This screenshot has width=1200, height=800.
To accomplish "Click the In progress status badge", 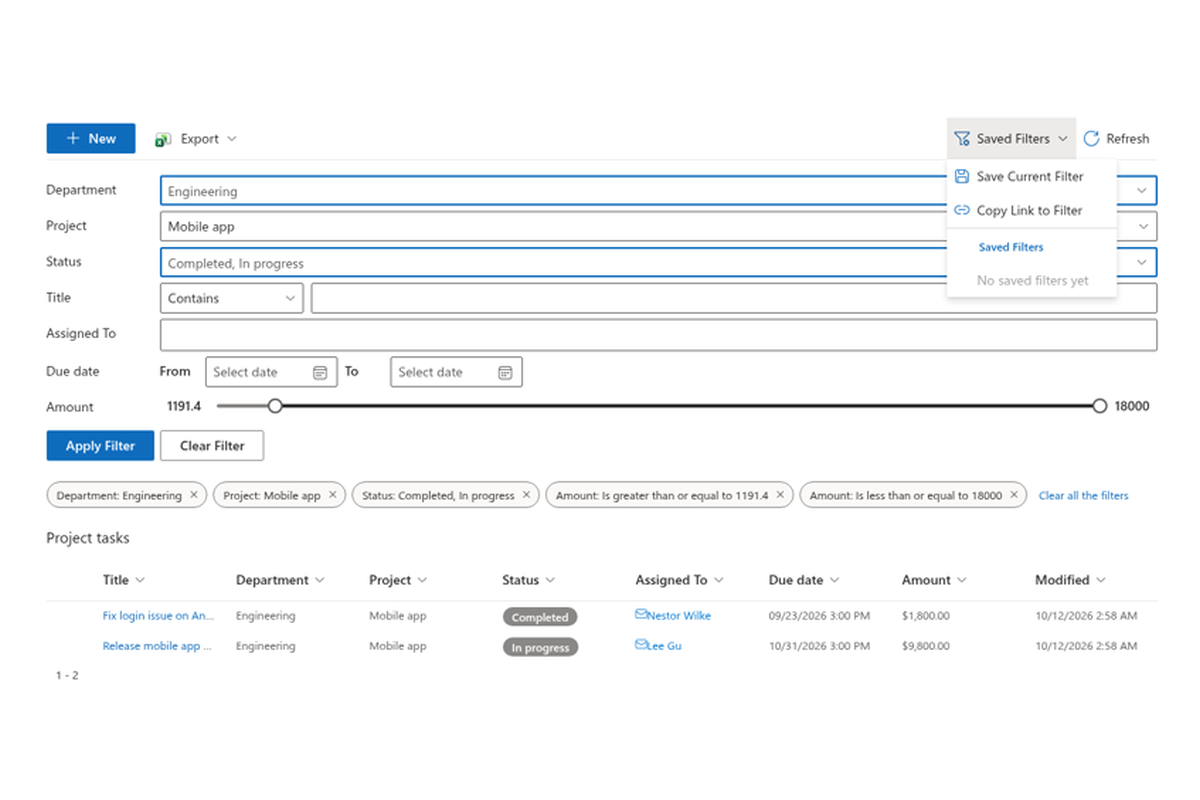I will (540, 647).
